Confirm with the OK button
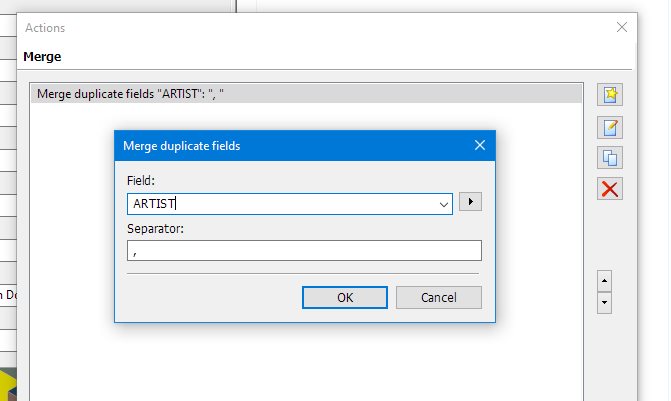 [x=345, y=297]
